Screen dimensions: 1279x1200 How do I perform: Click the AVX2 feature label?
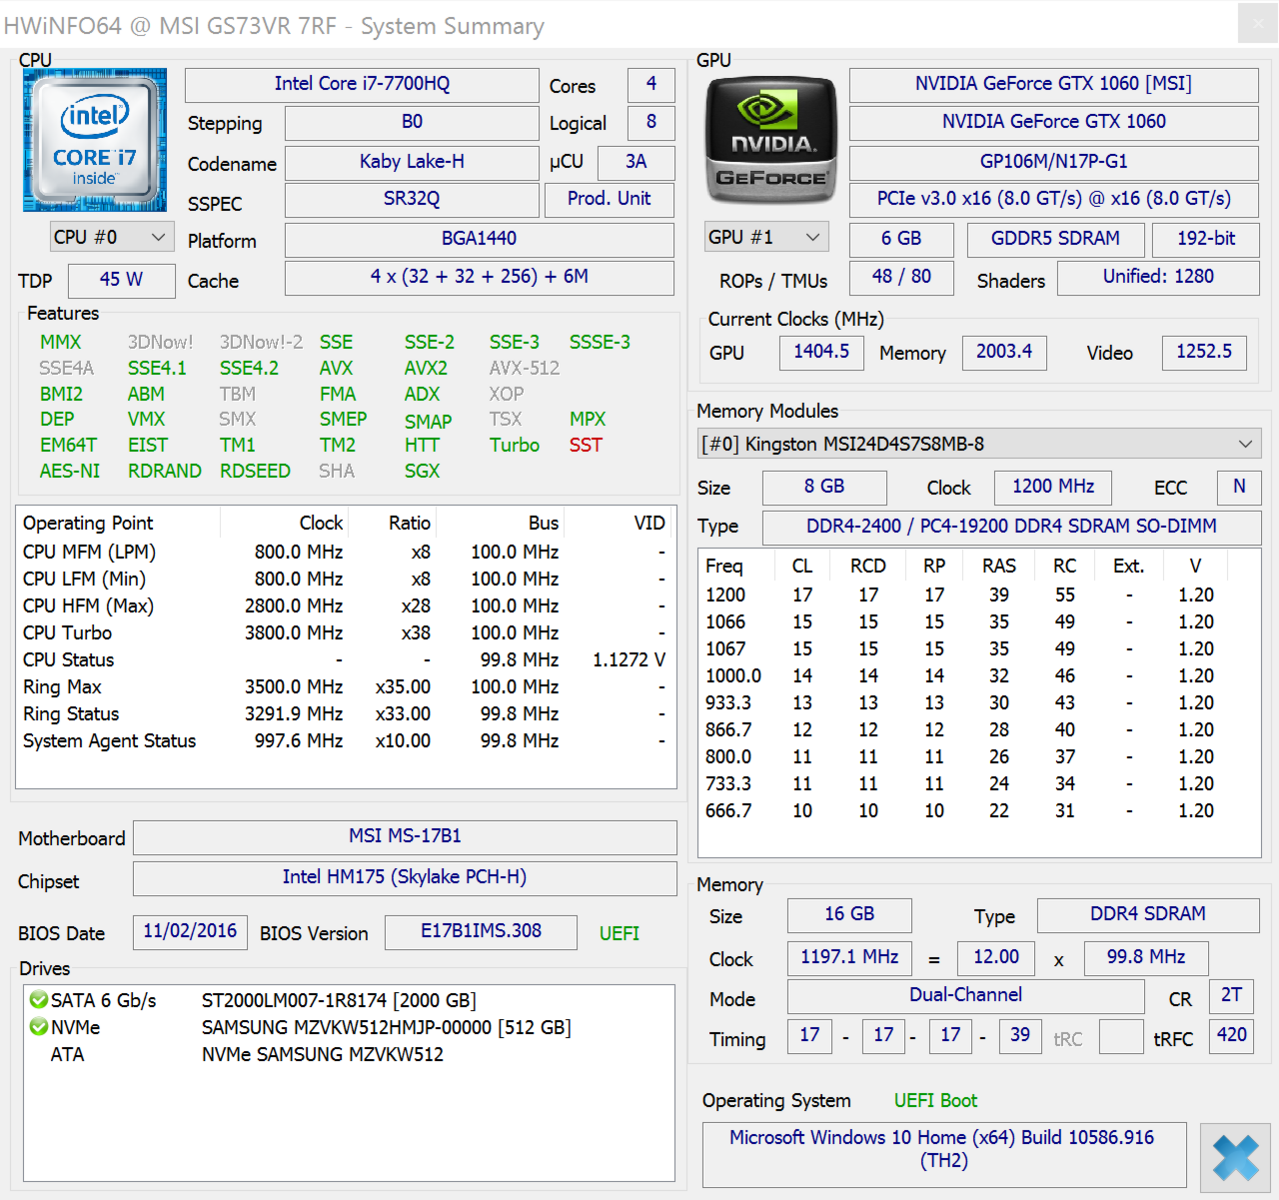tap(426, 368)
